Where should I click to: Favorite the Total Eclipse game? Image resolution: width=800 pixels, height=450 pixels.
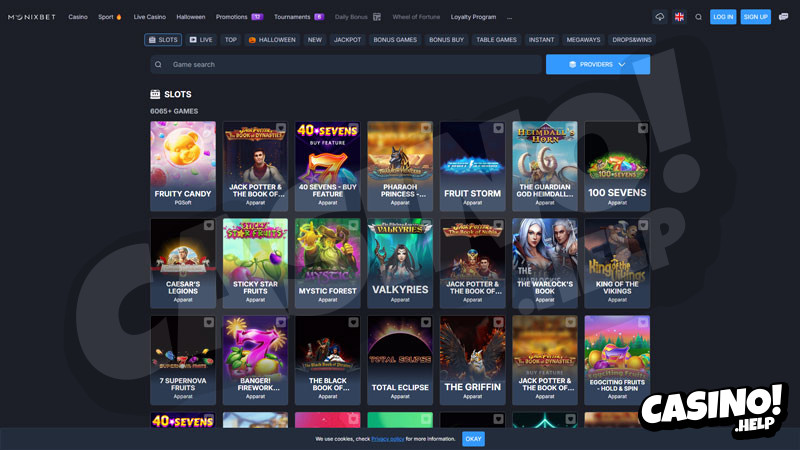[x=426, y=322]
